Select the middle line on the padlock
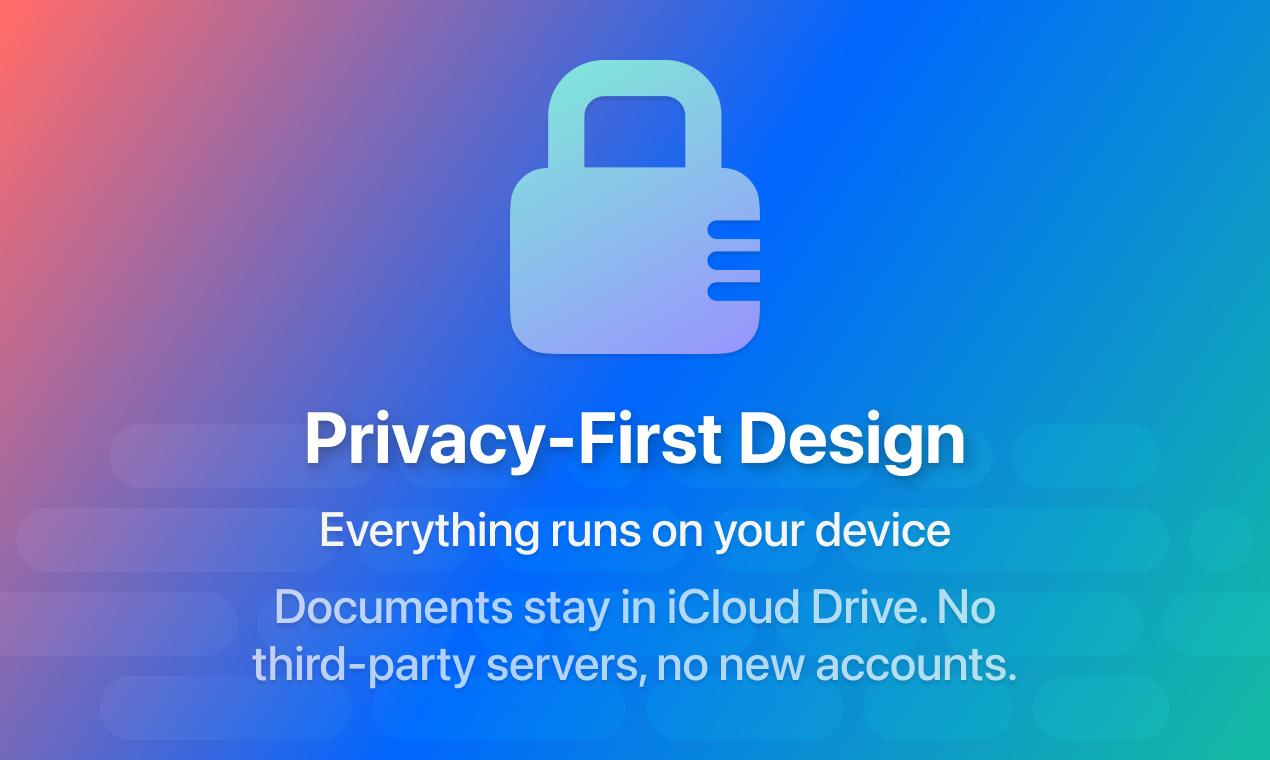The width and height of the screenshot is (1270, 760). (x=733, y=260)
